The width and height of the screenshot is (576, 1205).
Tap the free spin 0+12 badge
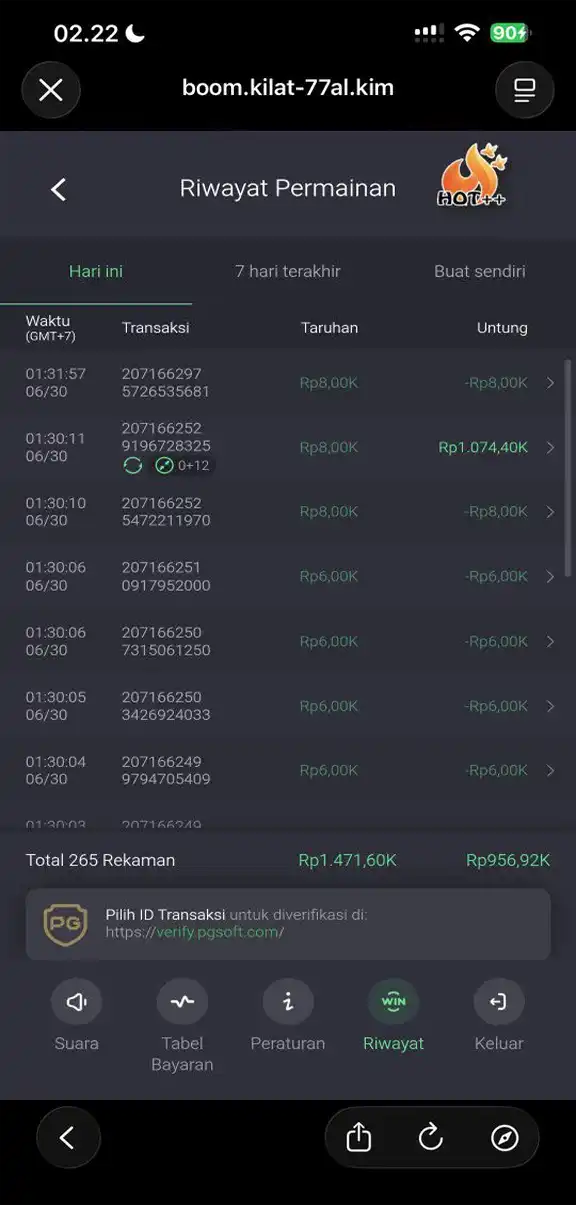coord(183,465)
